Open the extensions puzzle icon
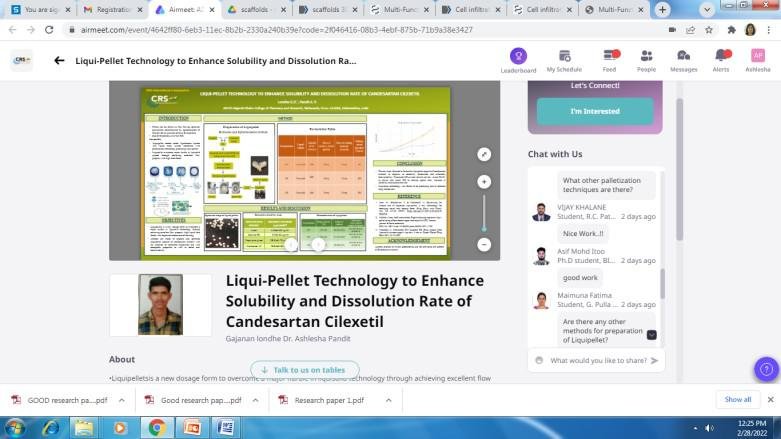Screen dimensions: 781x439 [731, 30]
